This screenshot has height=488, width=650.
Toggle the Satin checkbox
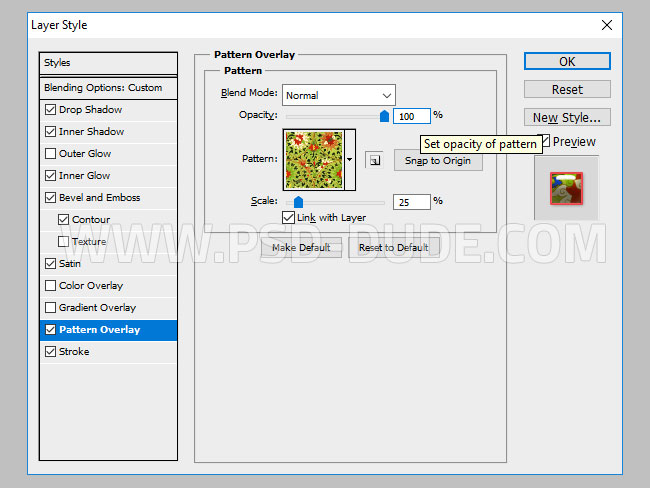[x=51, y=263]
